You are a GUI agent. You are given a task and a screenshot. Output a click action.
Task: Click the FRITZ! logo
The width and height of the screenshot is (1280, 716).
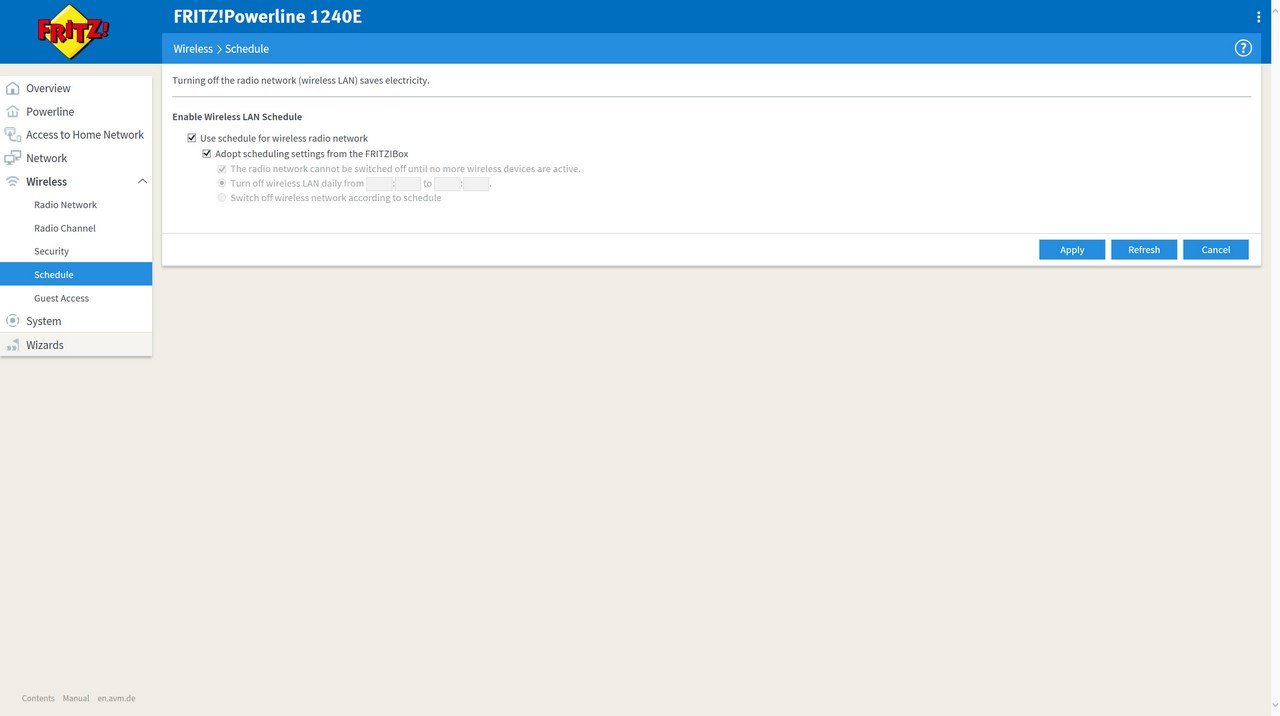74,32
